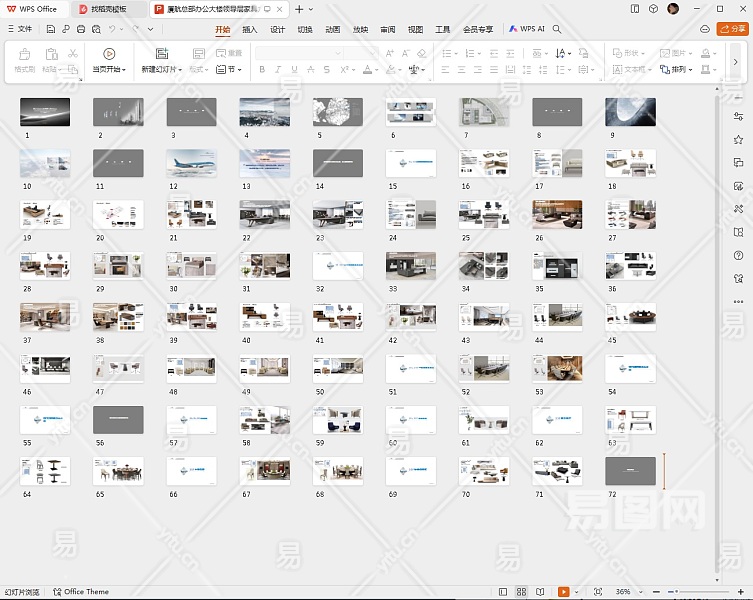Click the fit-to-window zoom icon
The height and width of the screenshot is (600, 753).
(x=597, y=592)
